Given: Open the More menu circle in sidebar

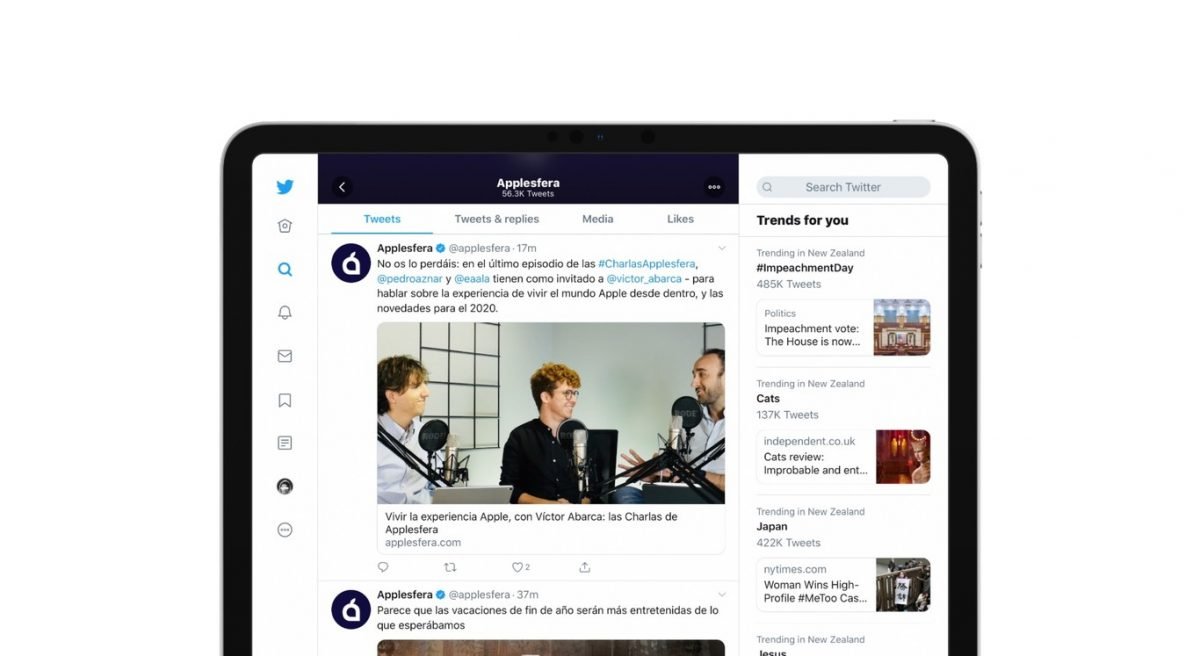Looking at the screenshot, I should point(285,530).
